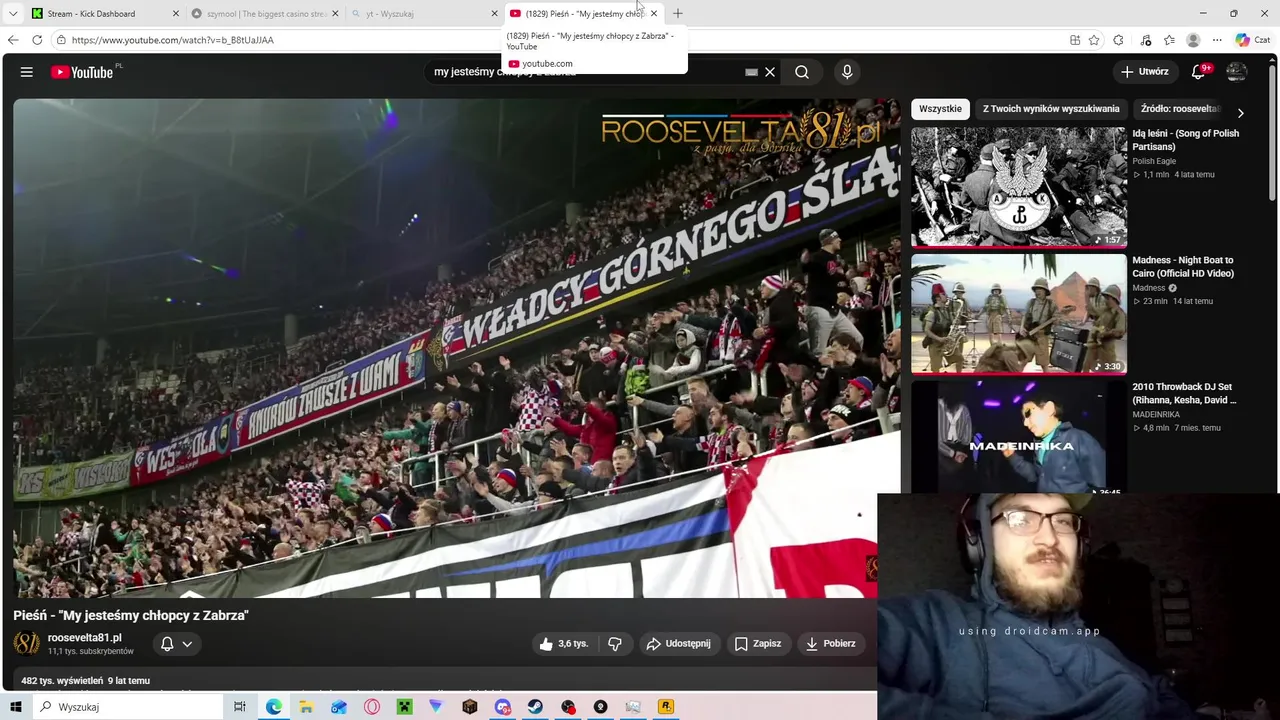
Task: Go to the YouTube home logo
Action: pyautogui.click(x=82, y=72)
